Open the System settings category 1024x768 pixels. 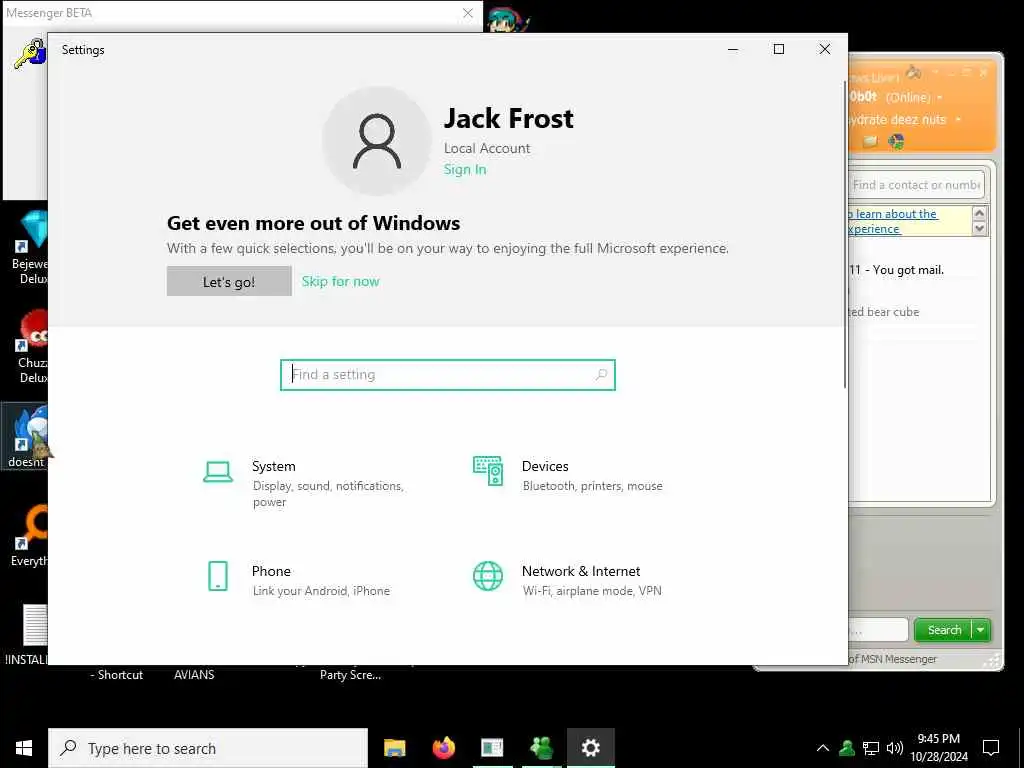(304, 482)
